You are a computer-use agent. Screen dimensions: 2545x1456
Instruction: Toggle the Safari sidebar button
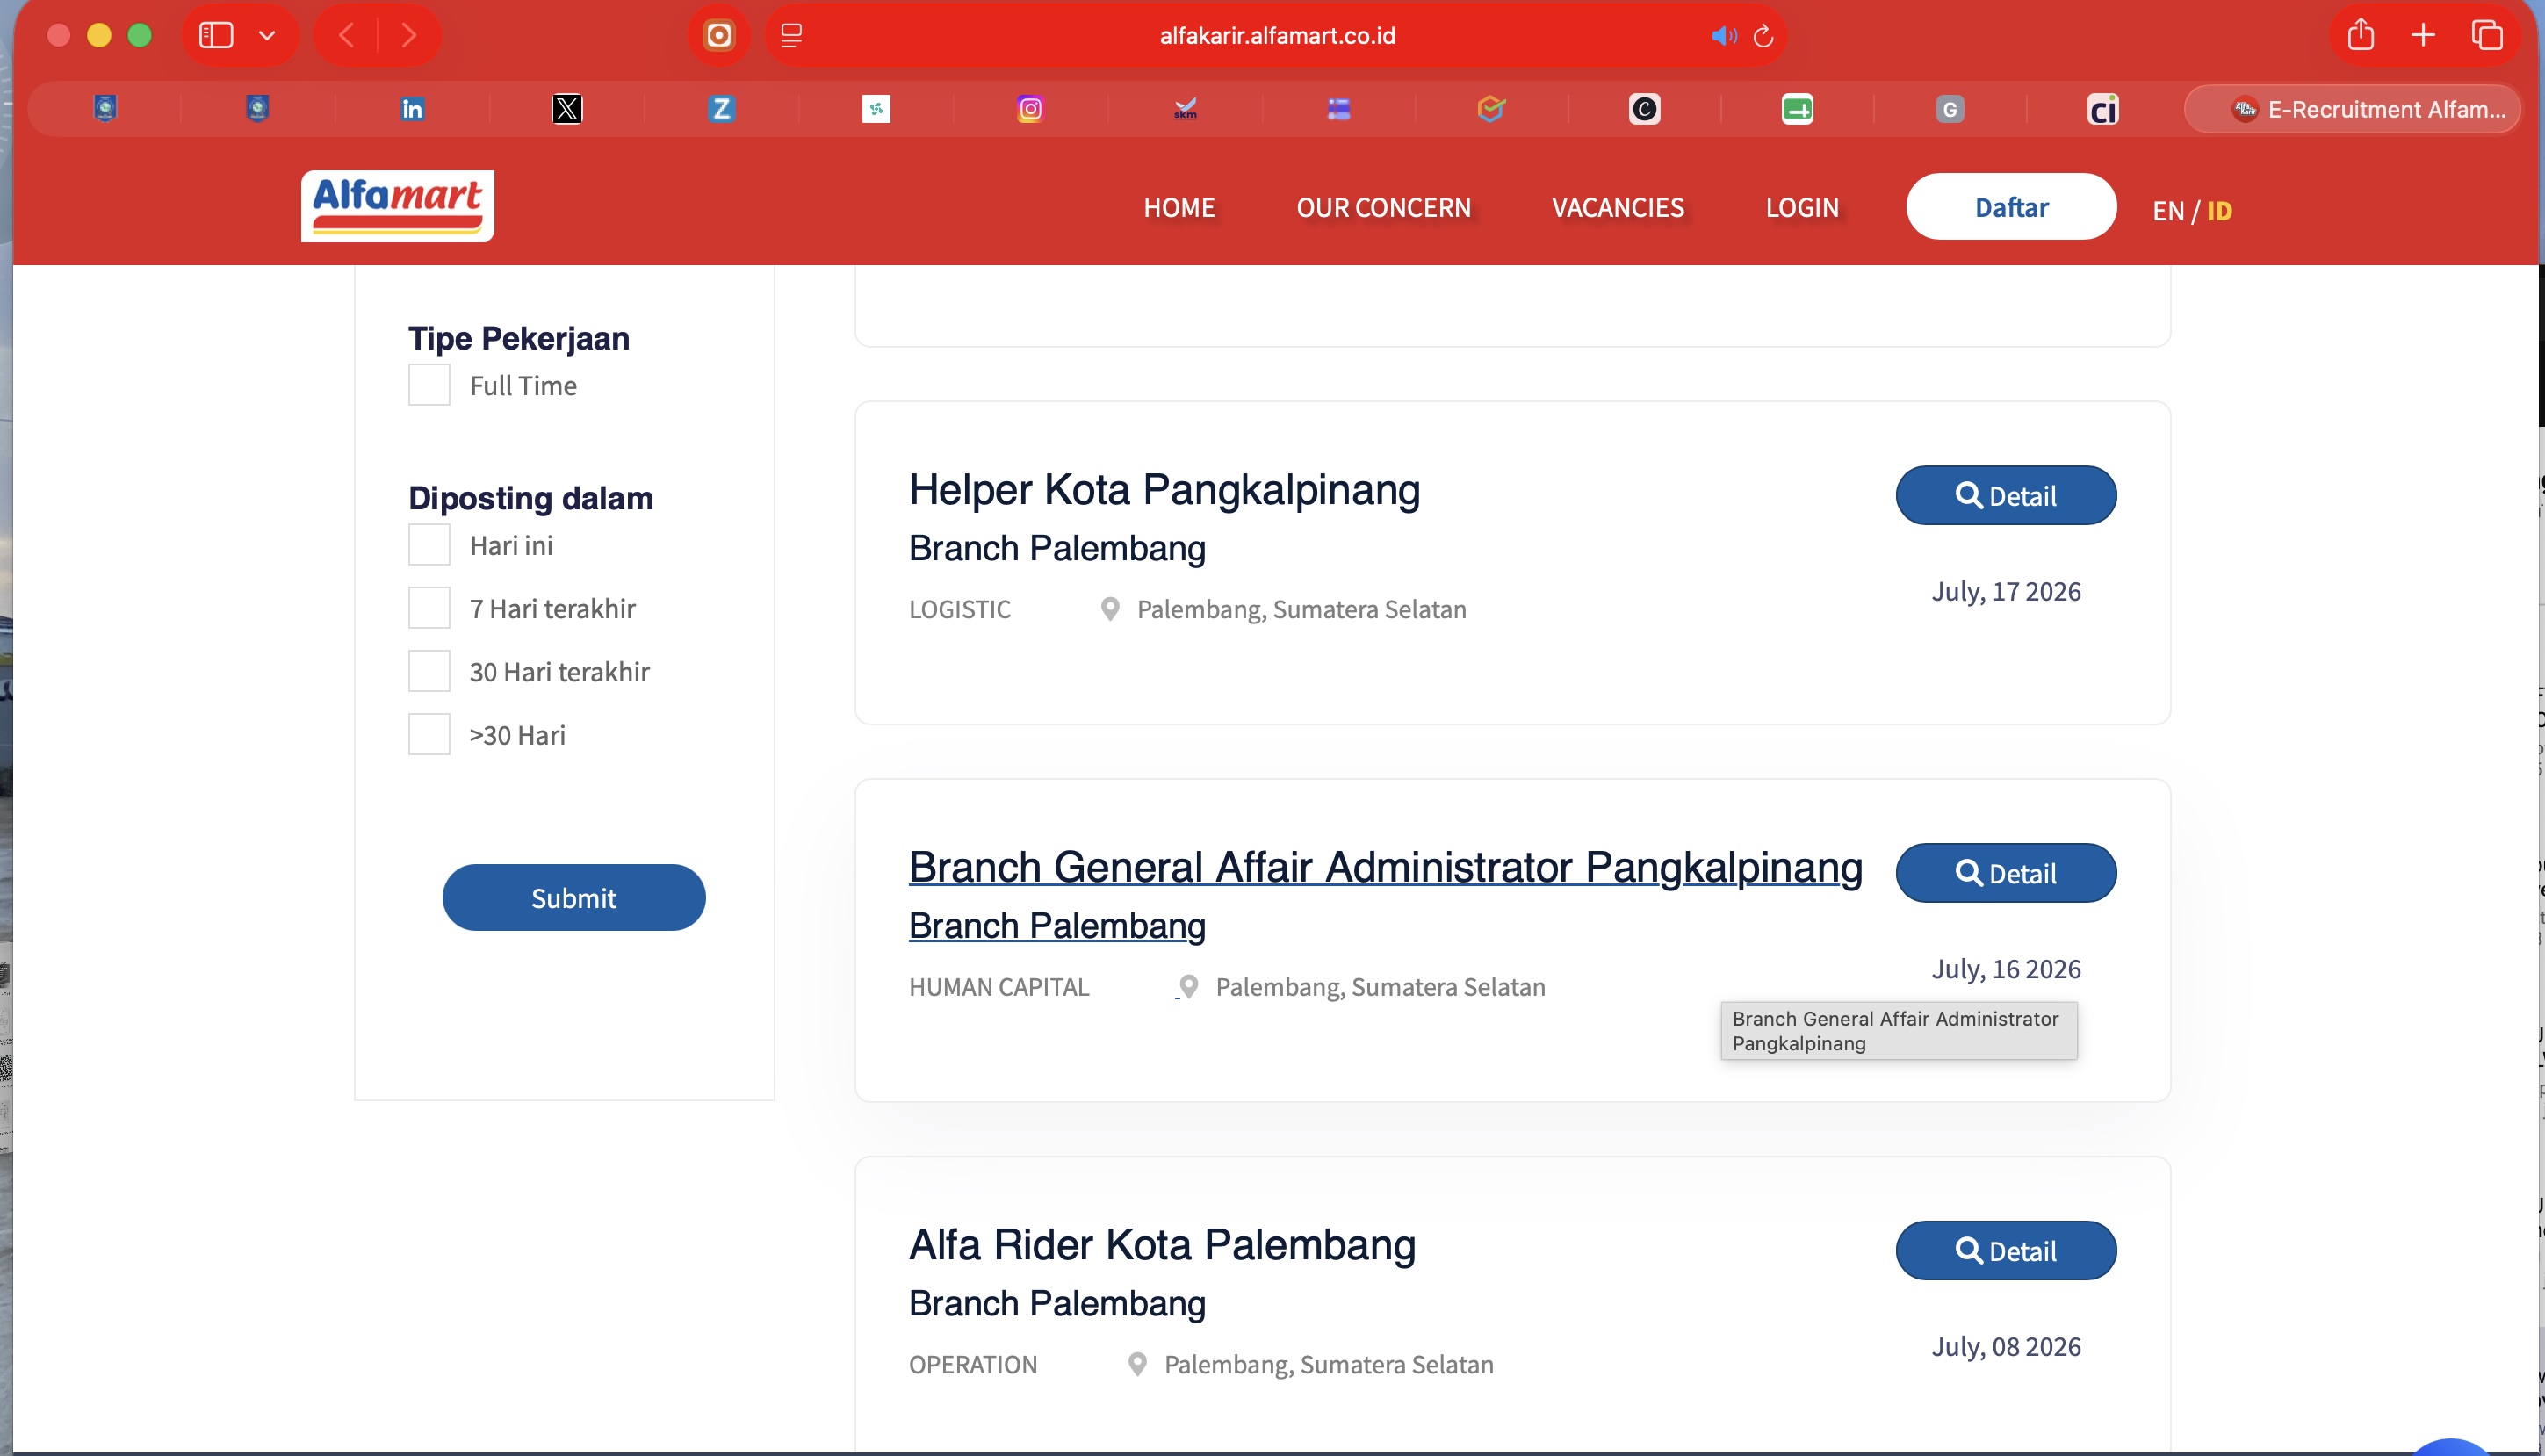pyautogui.click(x=216, y=36)
